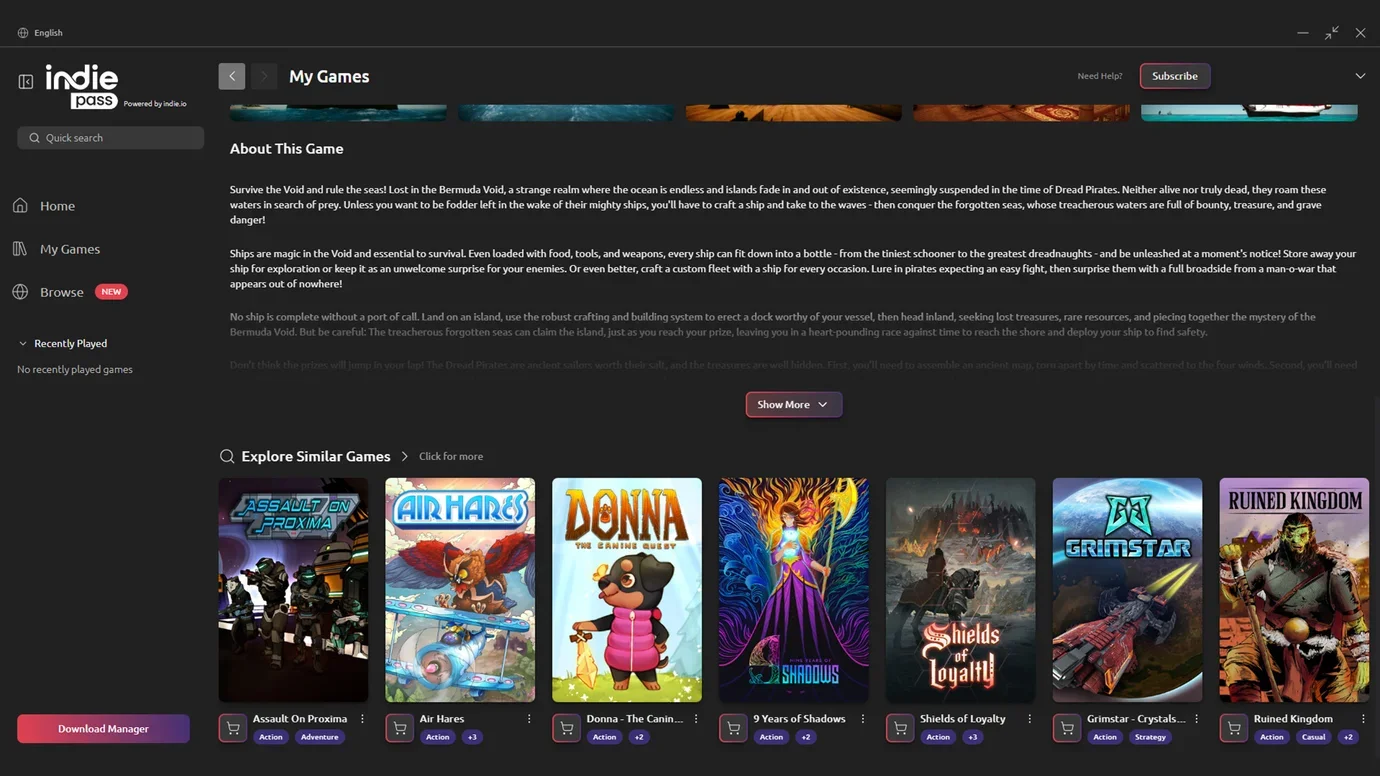This screenshot has height=776, width=1380.
Task: Open the Download Manager
Action: (103, 729)
